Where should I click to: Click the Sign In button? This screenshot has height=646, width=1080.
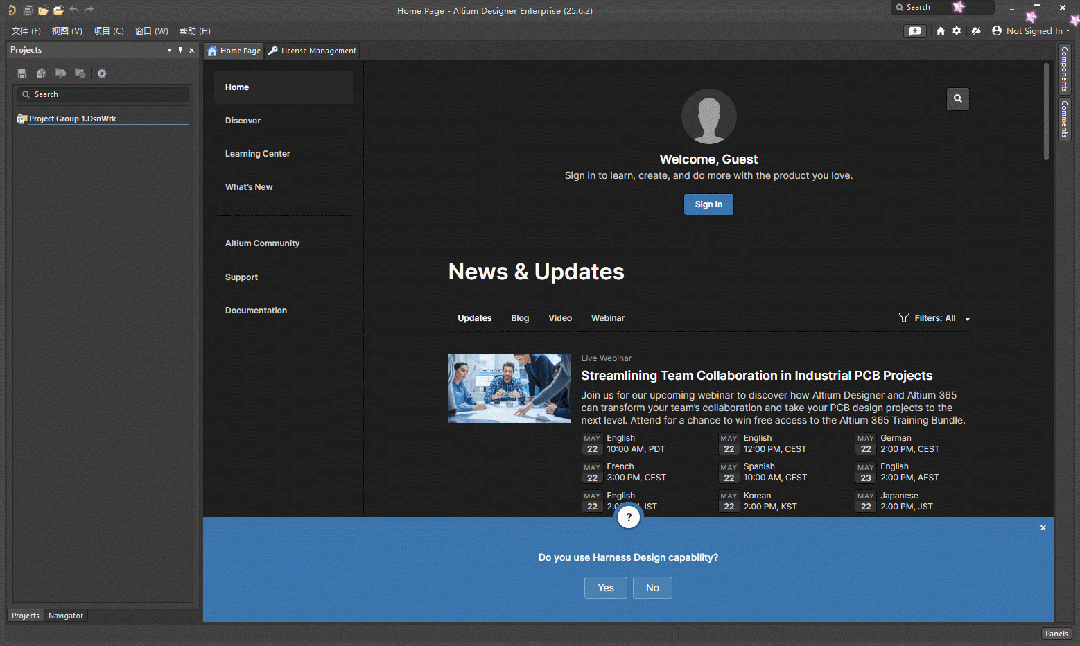tap(708, 205)
